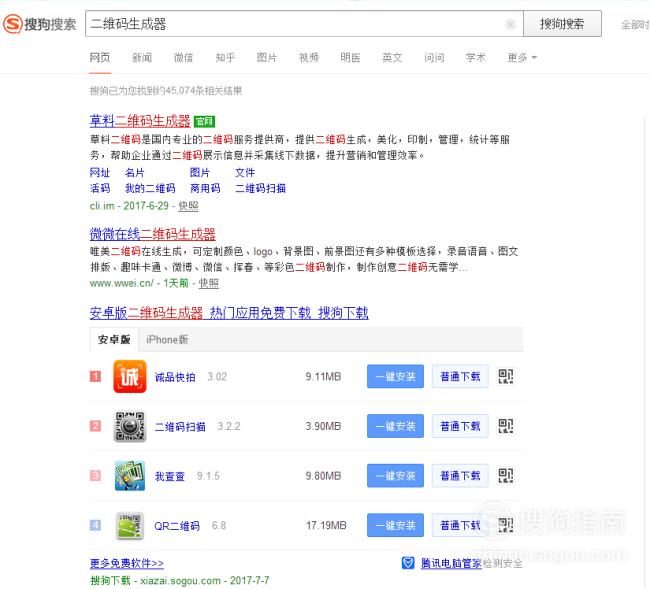Open the 我查查 app icon
Viewport: 650px width, 589px height.
click(x=130, y=475)
